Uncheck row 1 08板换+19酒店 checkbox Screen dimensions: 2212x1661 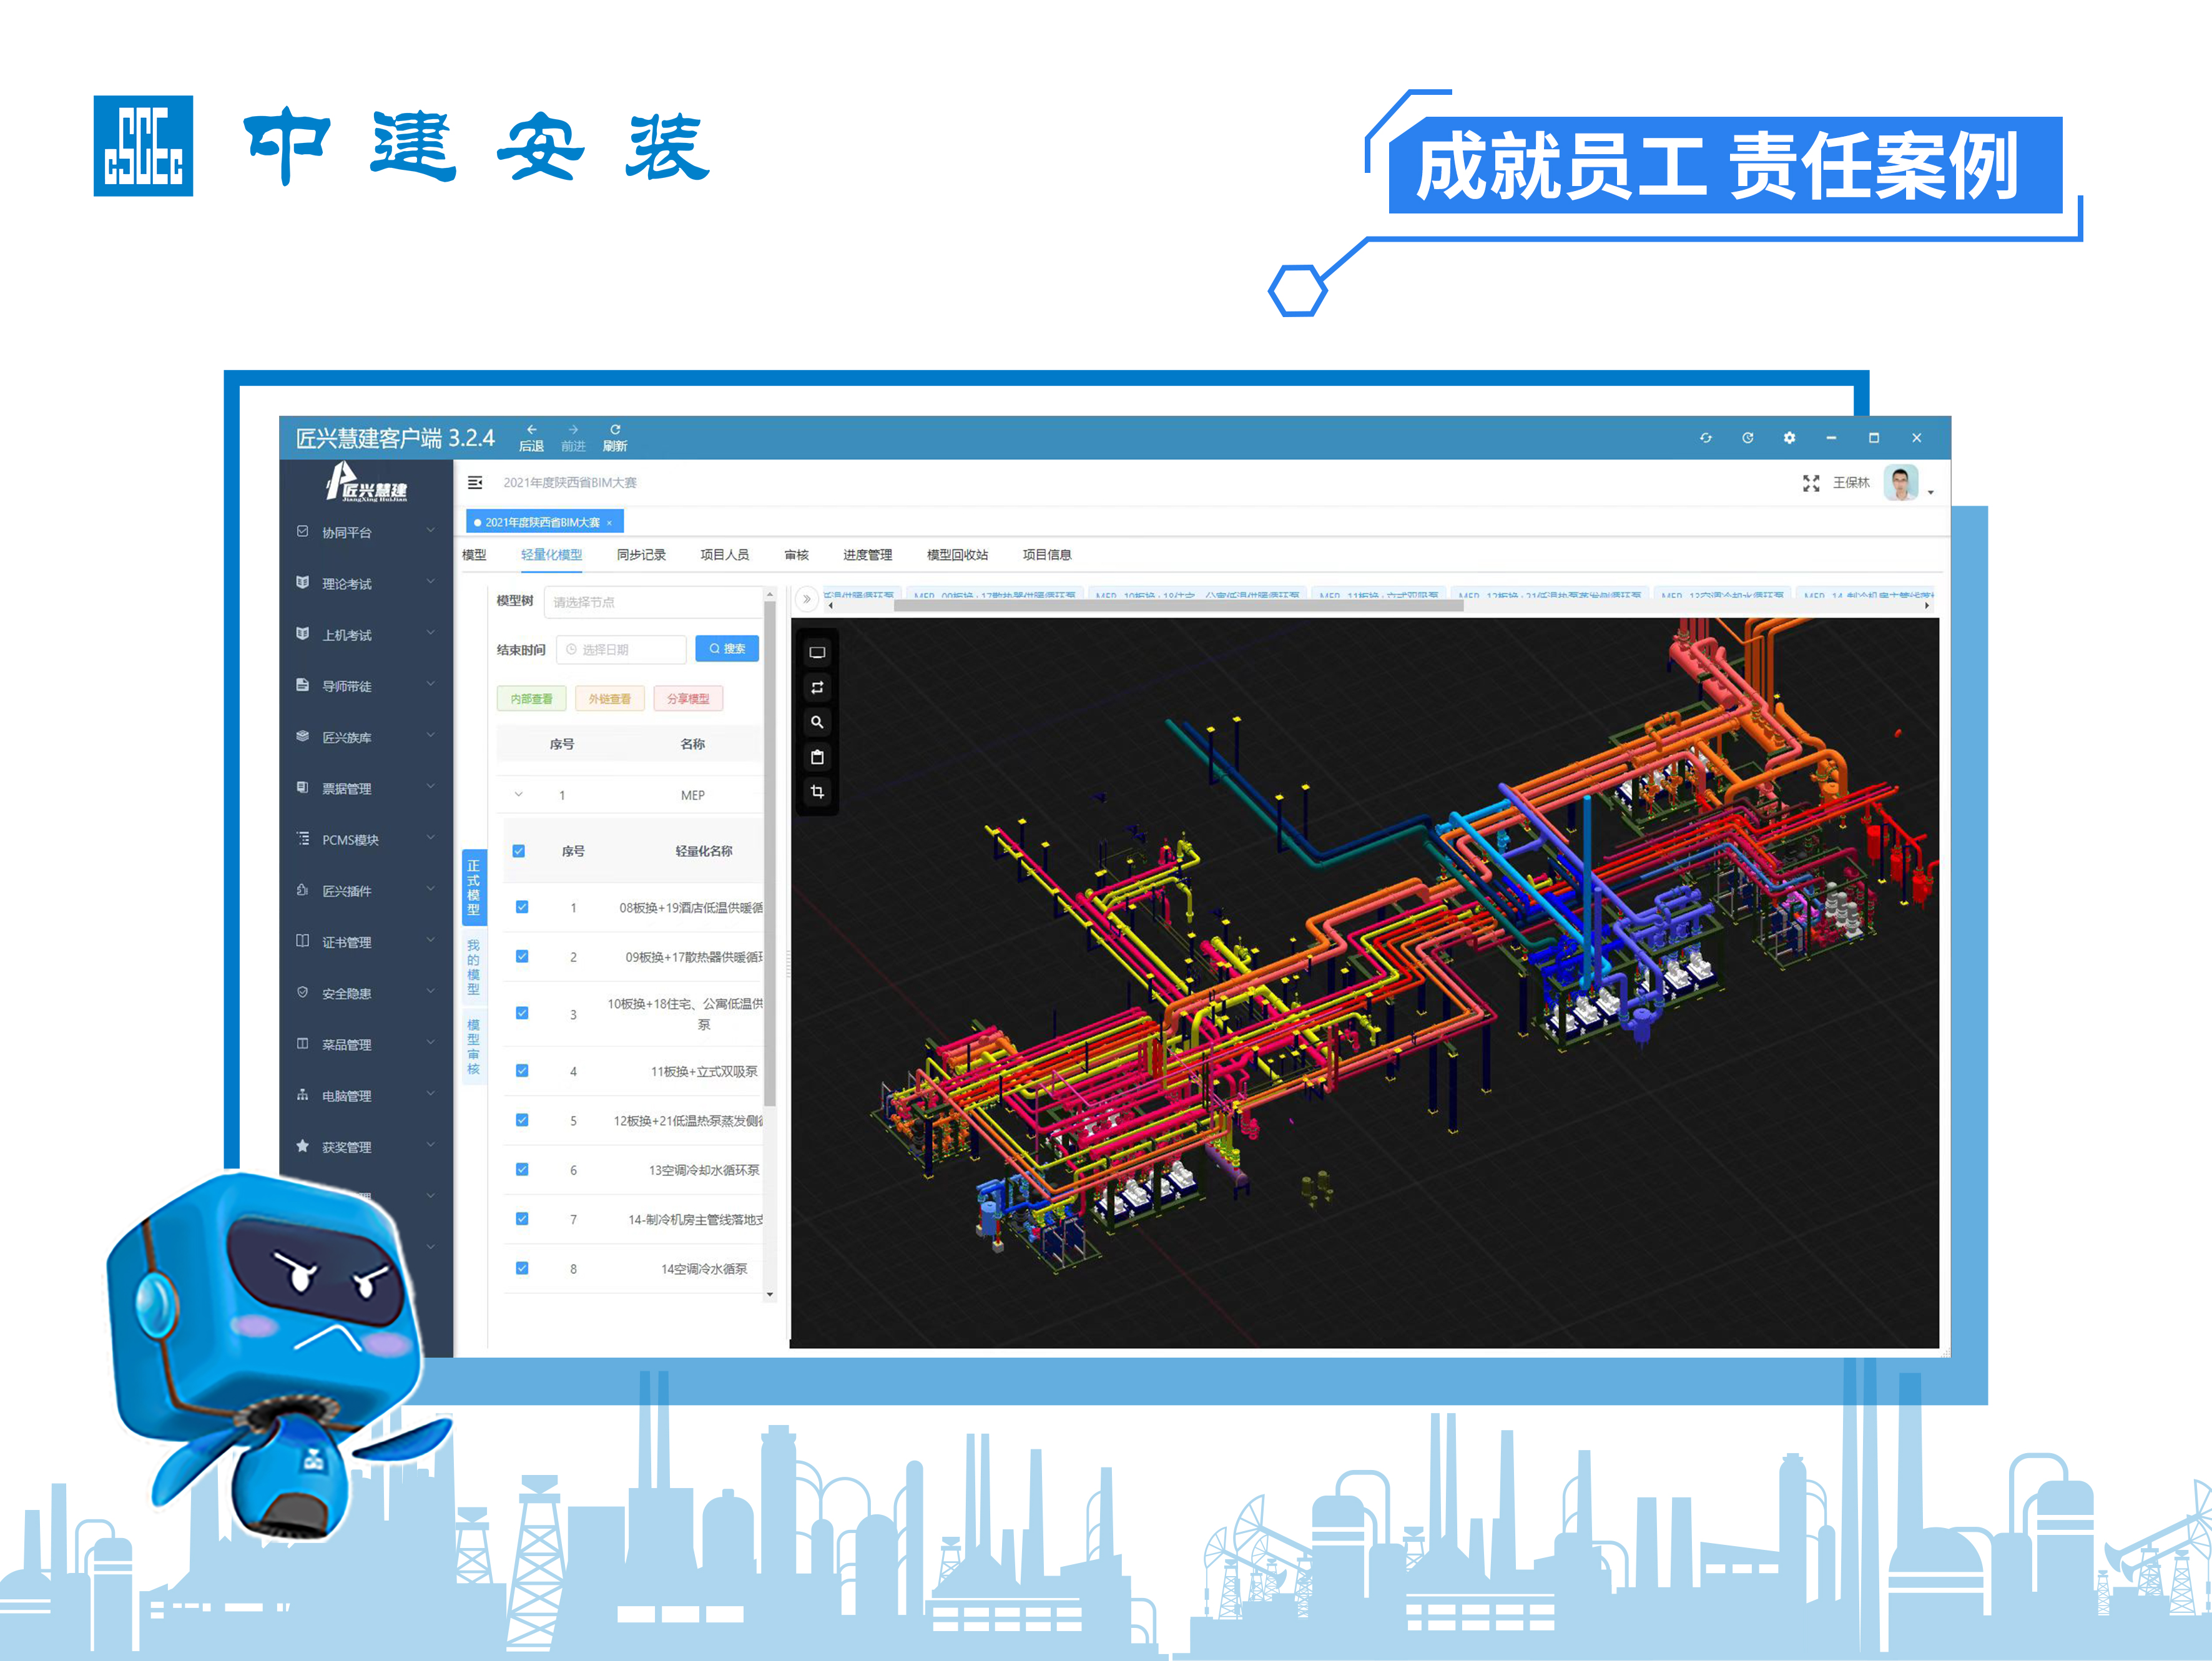click(x=522, y=907)
